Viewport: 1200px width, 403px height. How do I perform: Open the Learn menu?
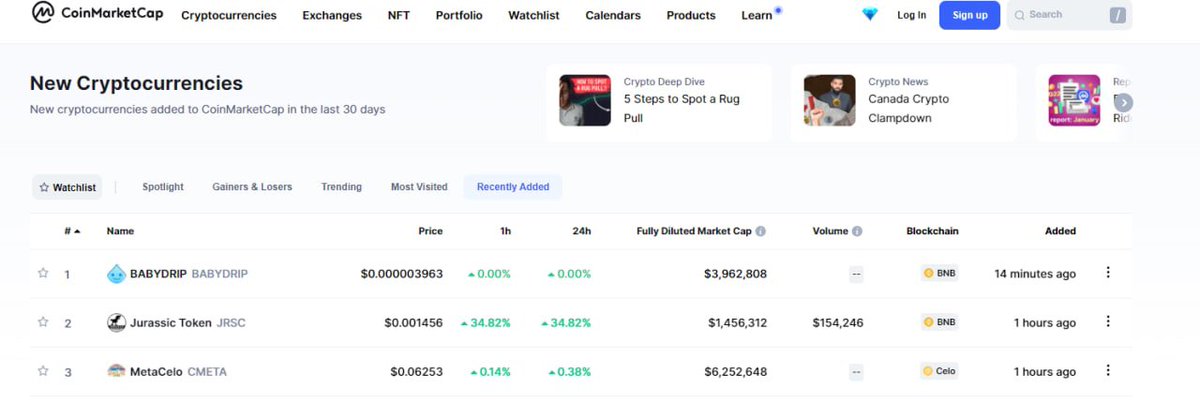click(x=757, y=15)
